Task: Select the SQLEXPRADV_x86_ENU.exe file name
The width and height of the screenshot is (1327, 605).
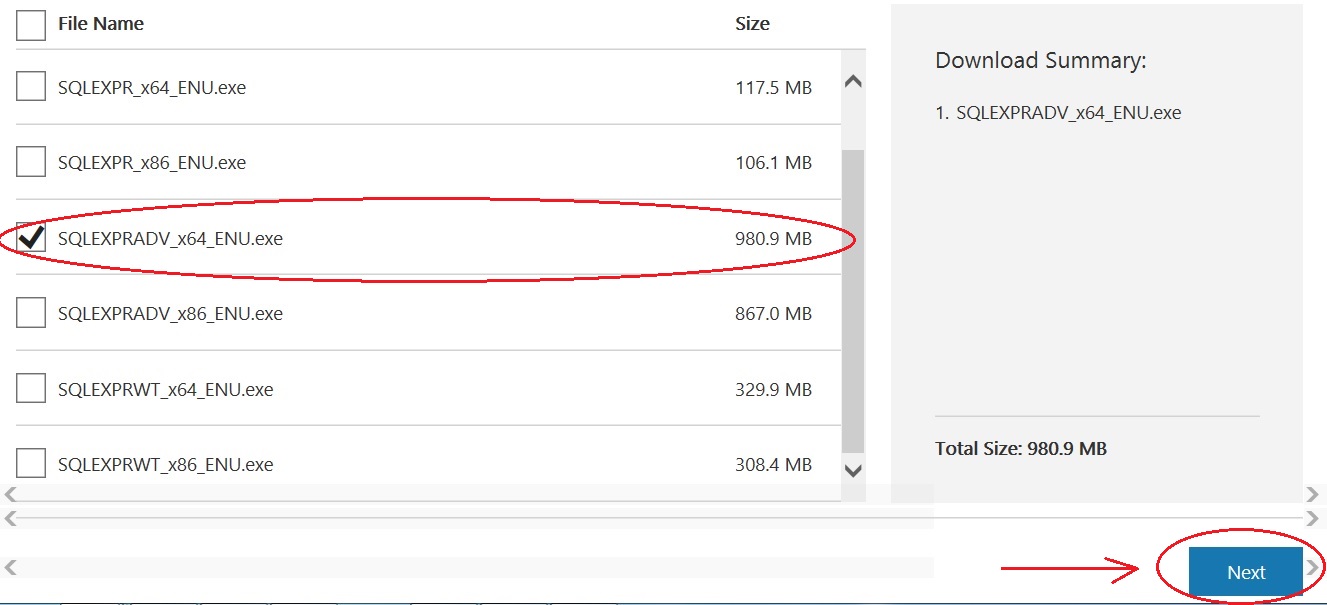Action: (x=170, y=314)
